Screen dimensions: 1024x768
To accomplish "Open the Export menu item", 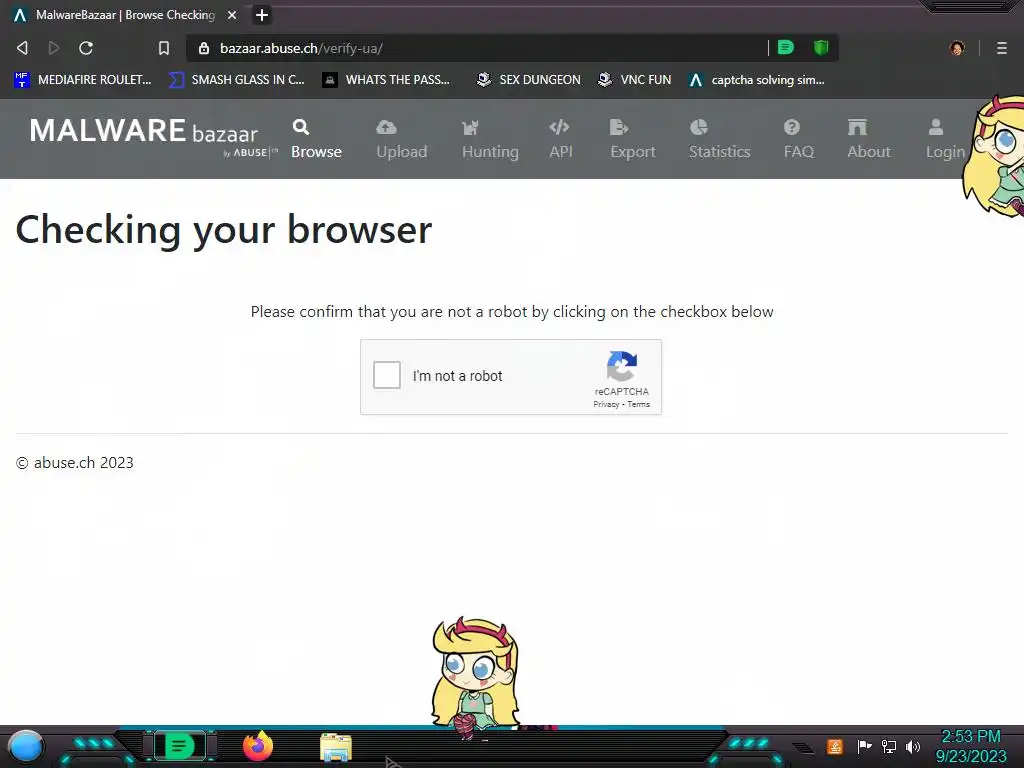I will pyautogui.click(x=633, y=139).
